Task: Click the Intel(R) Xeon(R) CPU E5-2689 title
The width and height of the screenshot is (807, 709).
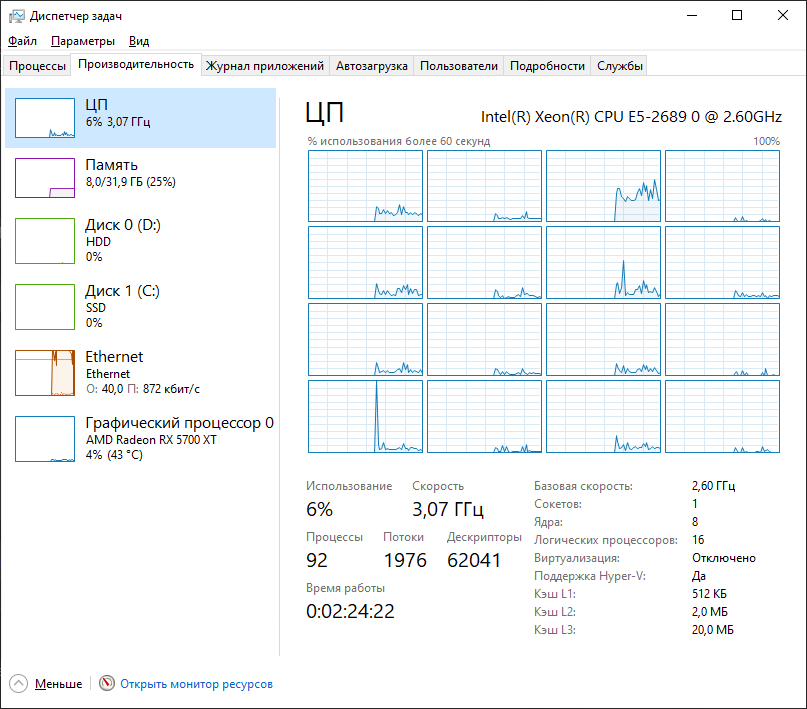Action: pos(631,117)
